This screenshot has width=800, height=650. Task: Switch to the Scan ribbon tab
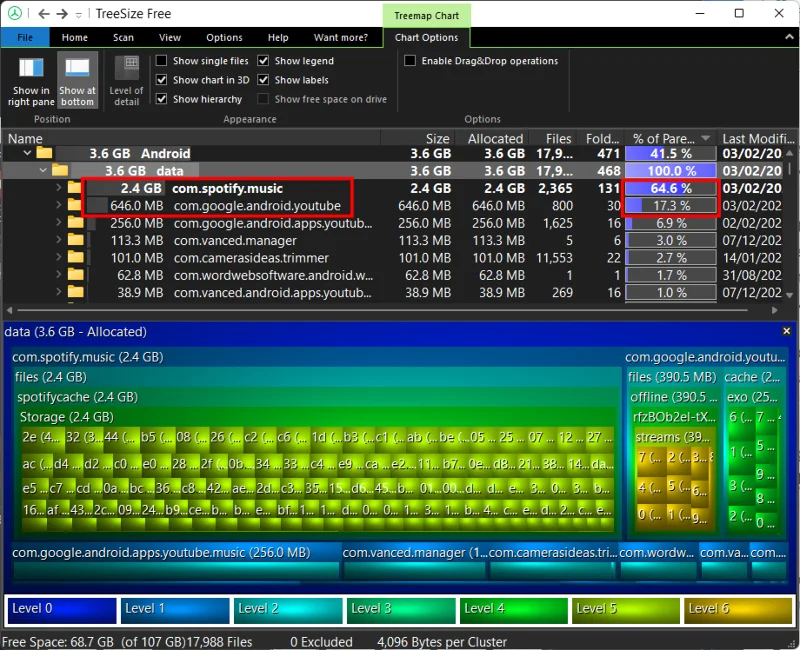123,37
